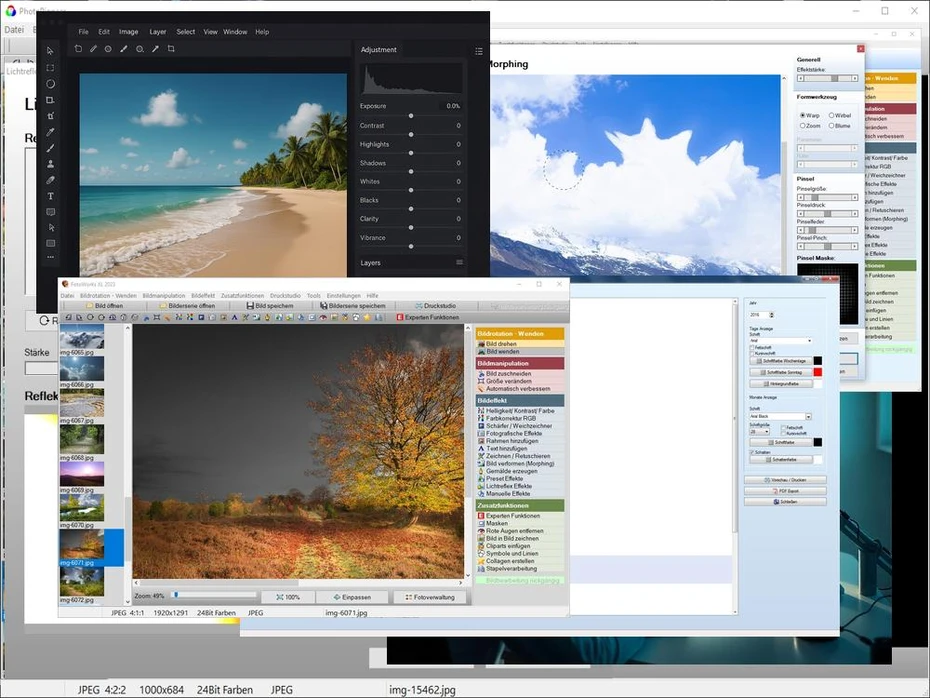The width and height of the screenshot is (930, 698).
Task: Click the Bild speichern save icon
Action: (x=249, y=306)
